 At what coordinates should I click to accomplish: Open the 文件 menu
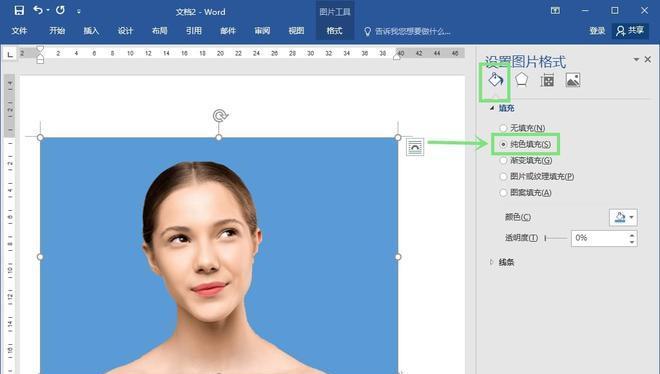19,31
